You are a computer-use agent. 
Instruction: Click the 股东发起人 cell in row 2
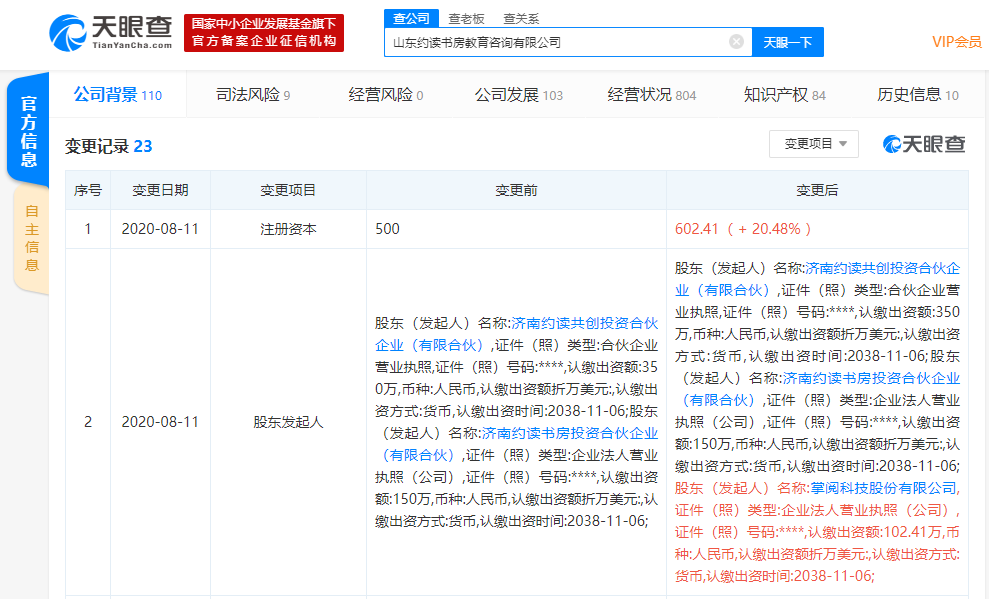tap(288, 422)
